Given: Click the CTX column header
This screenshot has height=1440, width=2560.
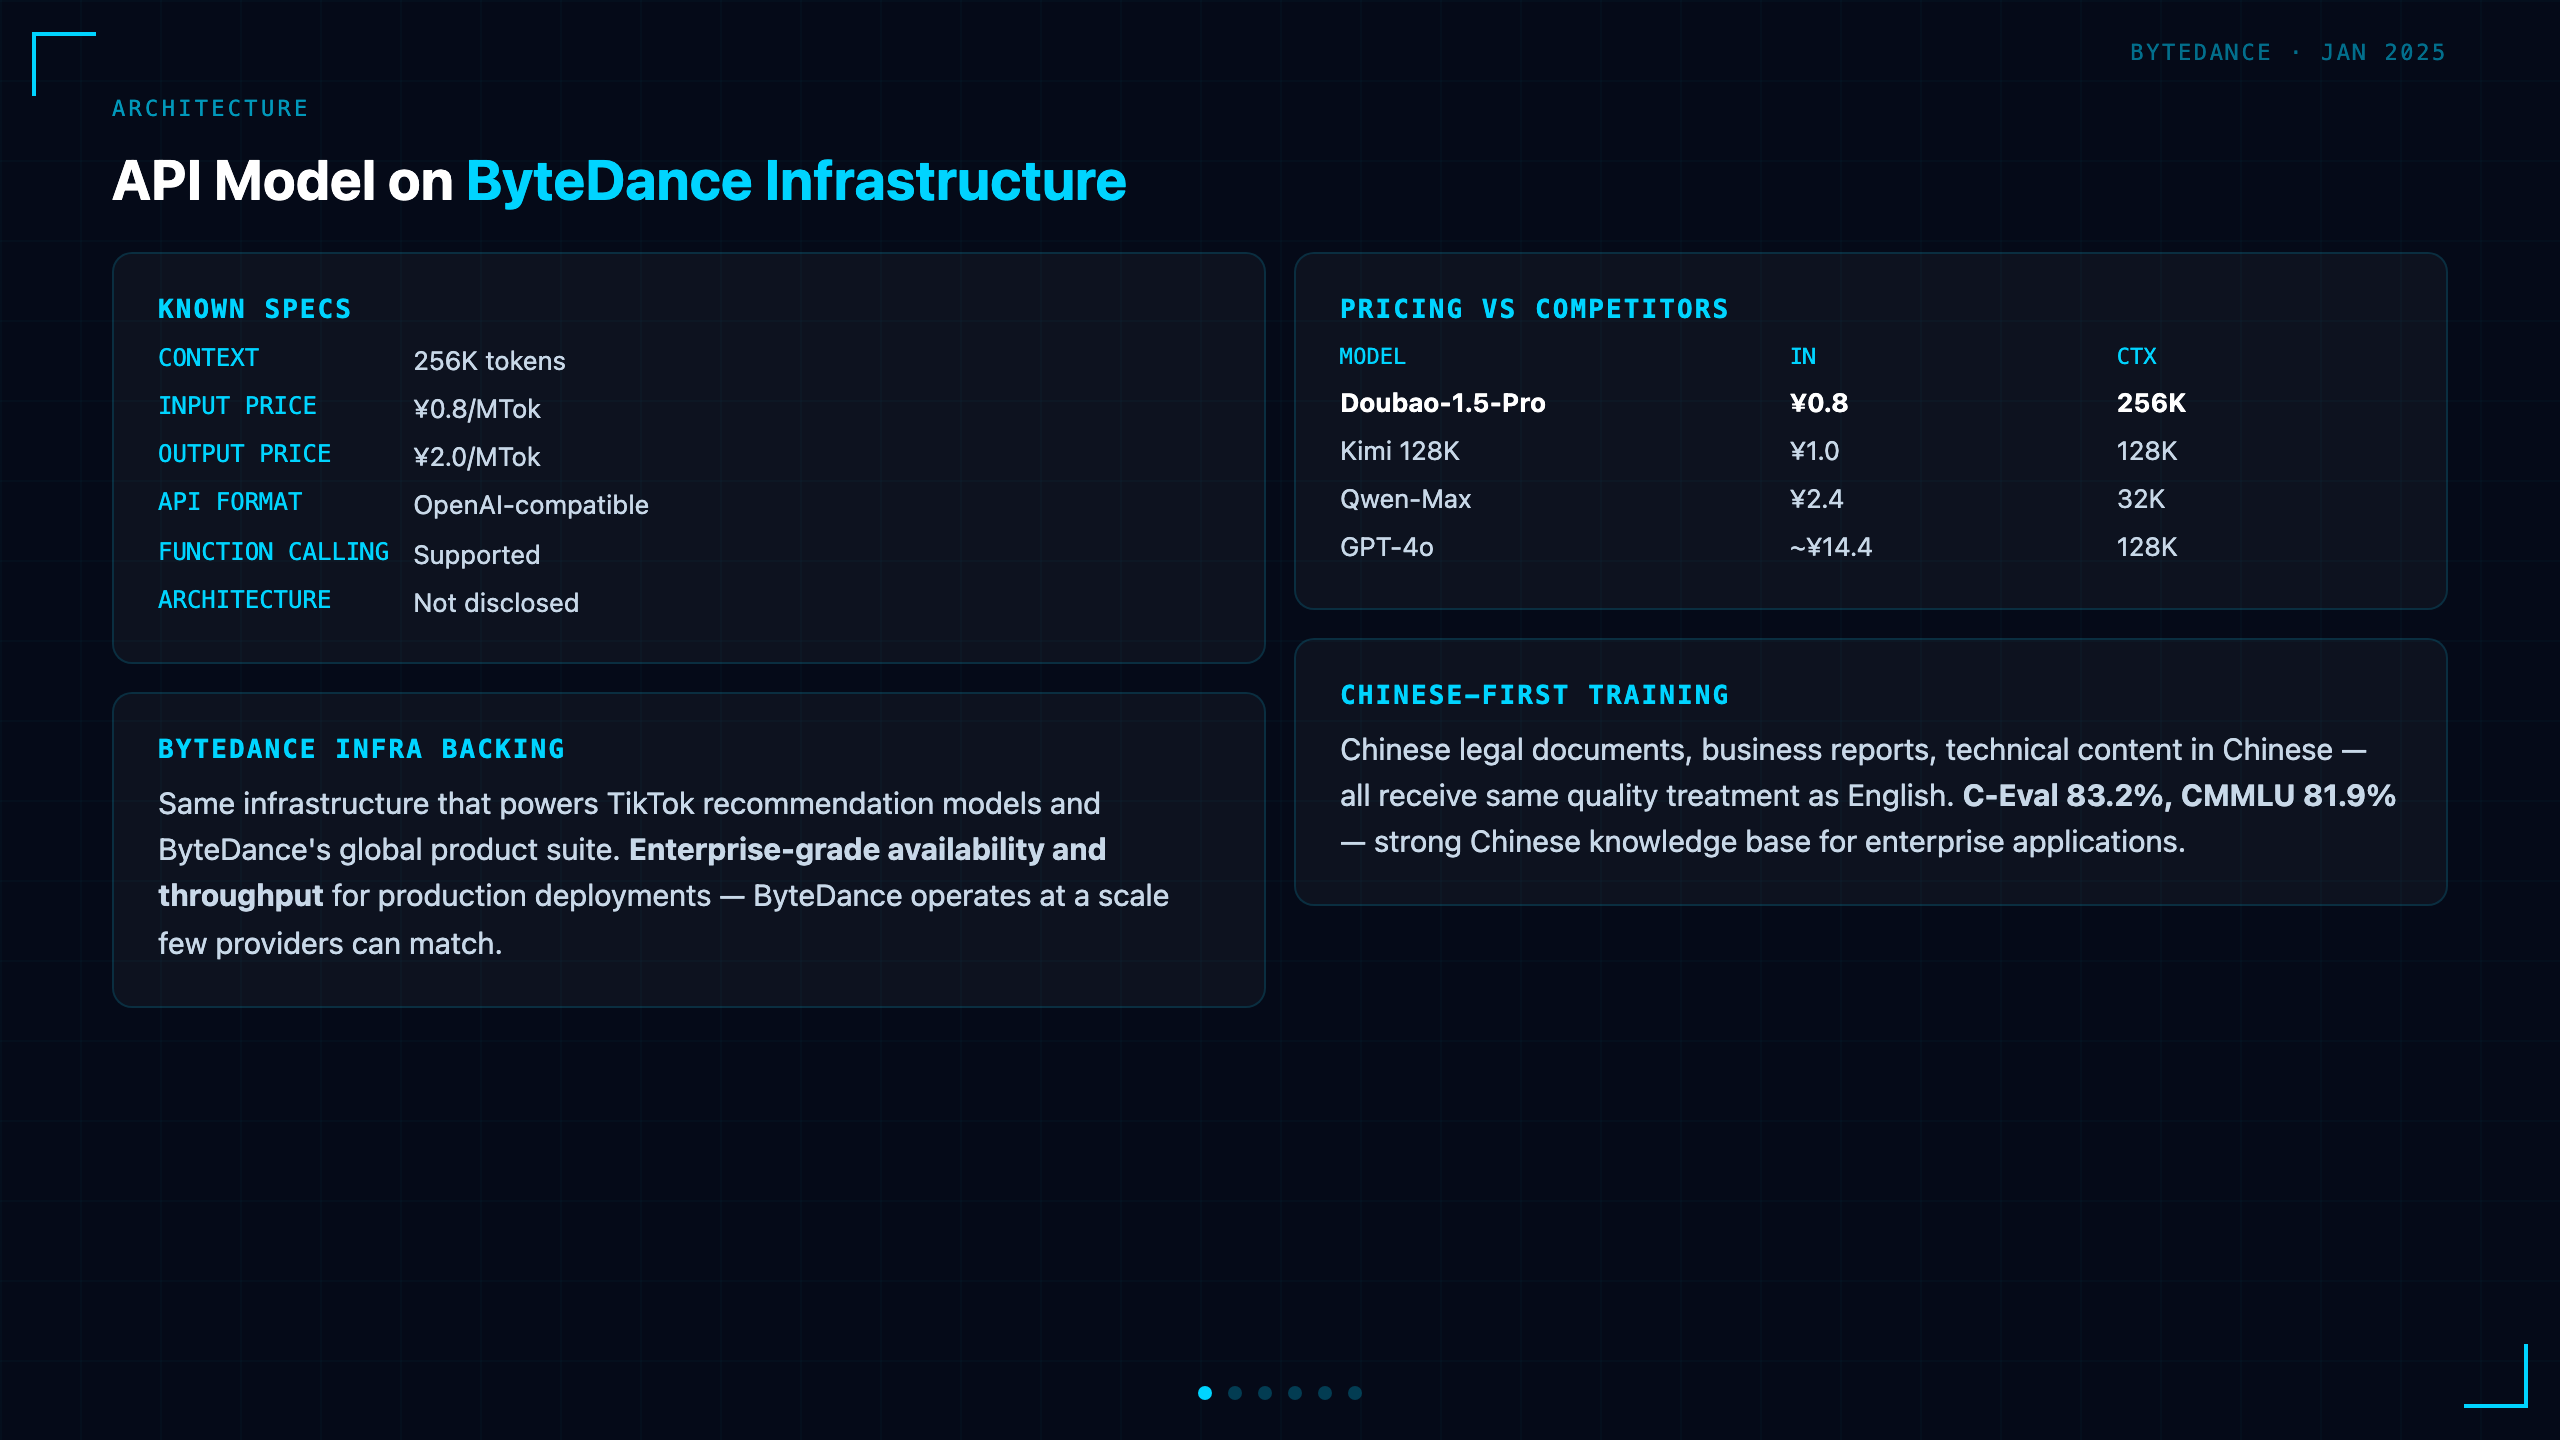Looking at the screenshot, I should coord(2136,356).
